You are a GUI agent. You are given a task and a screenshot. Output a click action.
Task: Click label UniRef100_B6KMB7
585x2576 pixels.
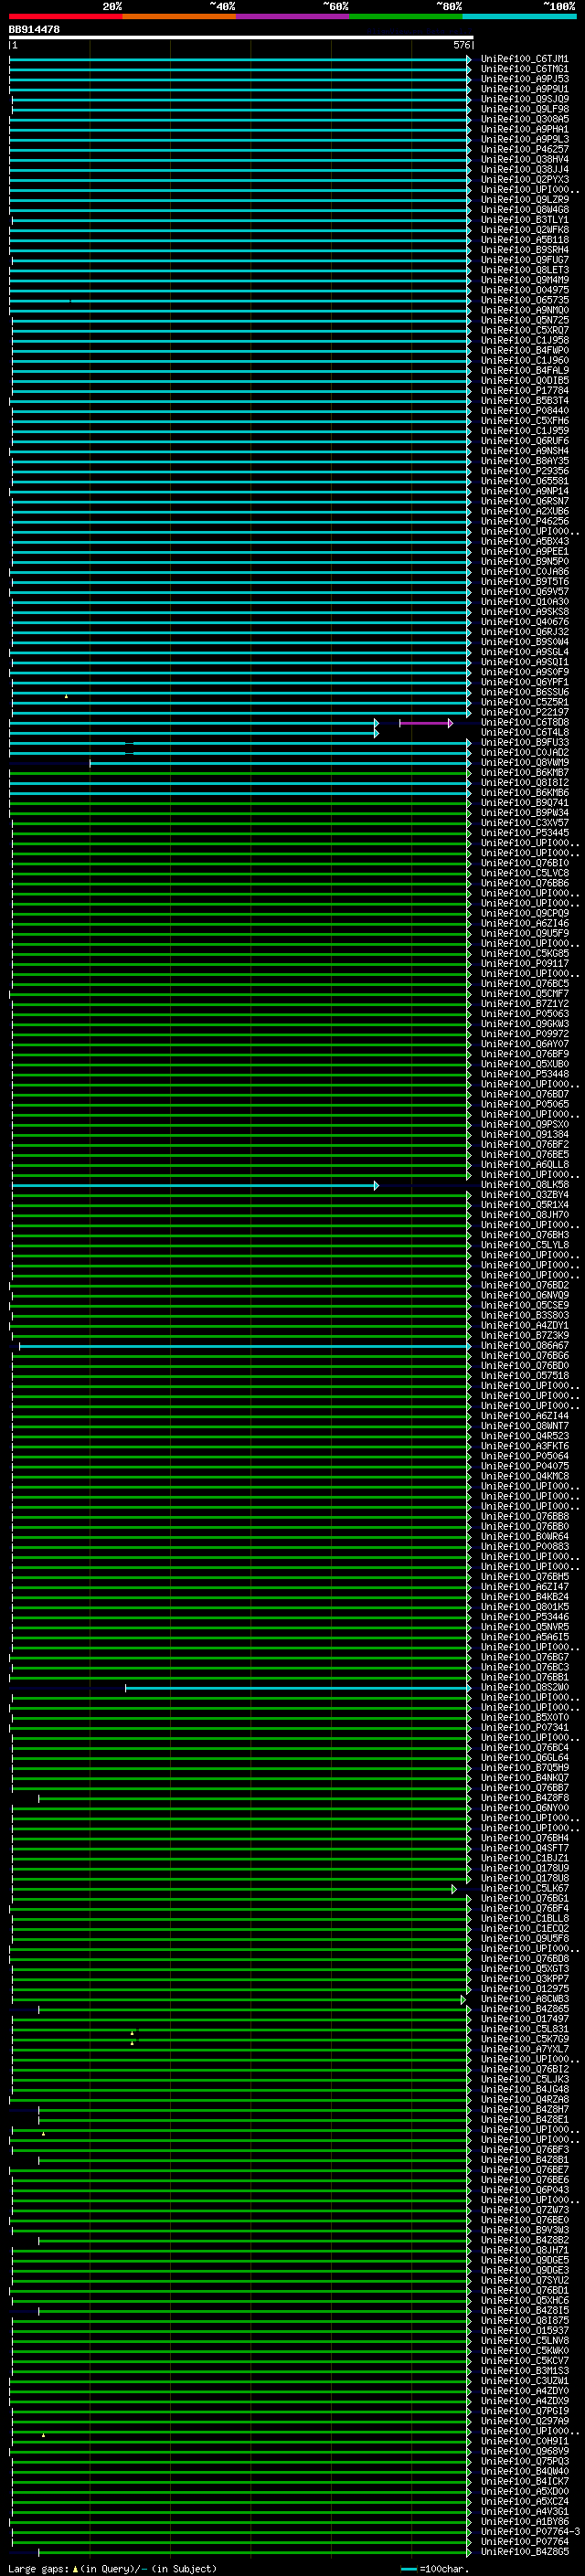pos(525,772)
